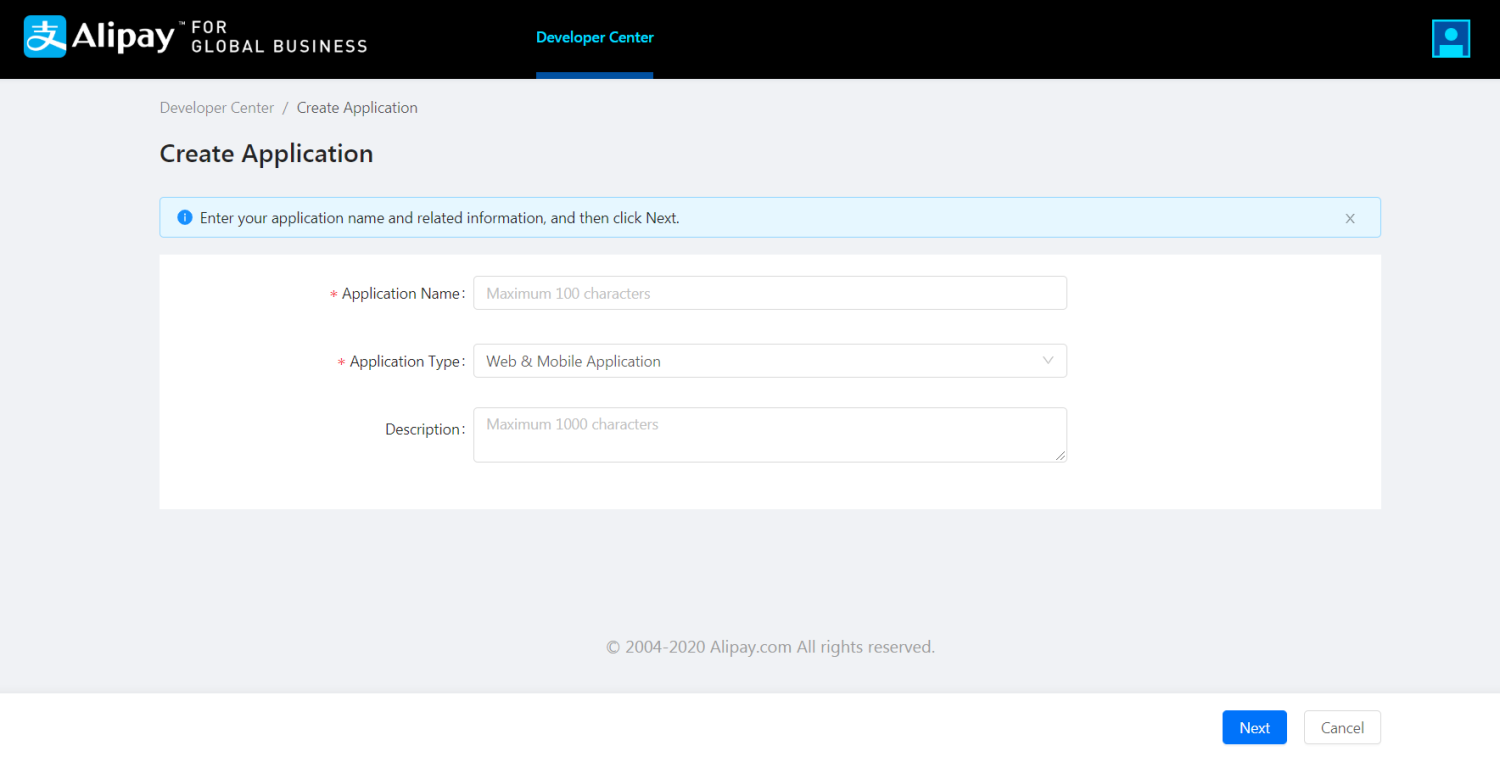1500x757 pixels.
Task: Dismiss the info banner with the X
Action: 1350,218
